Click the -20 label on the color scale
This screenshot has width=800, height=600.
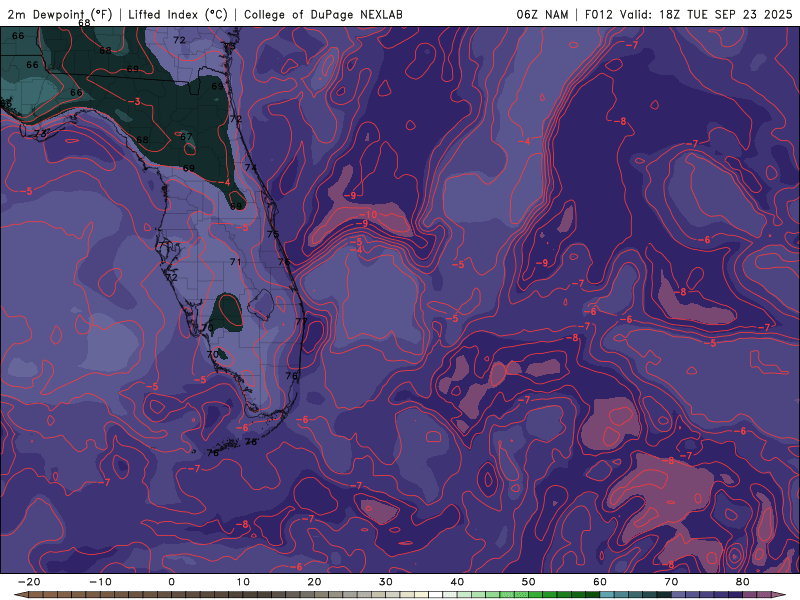click(x=29, y=582)
